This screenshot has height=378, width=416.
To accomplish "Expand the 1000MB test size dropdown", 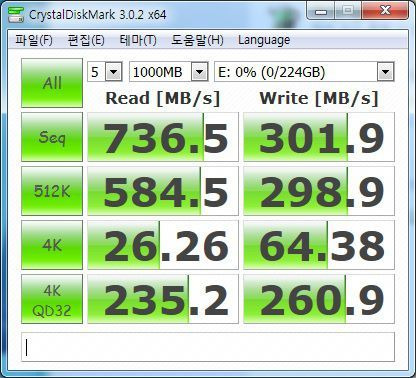I will click(199, 72).
